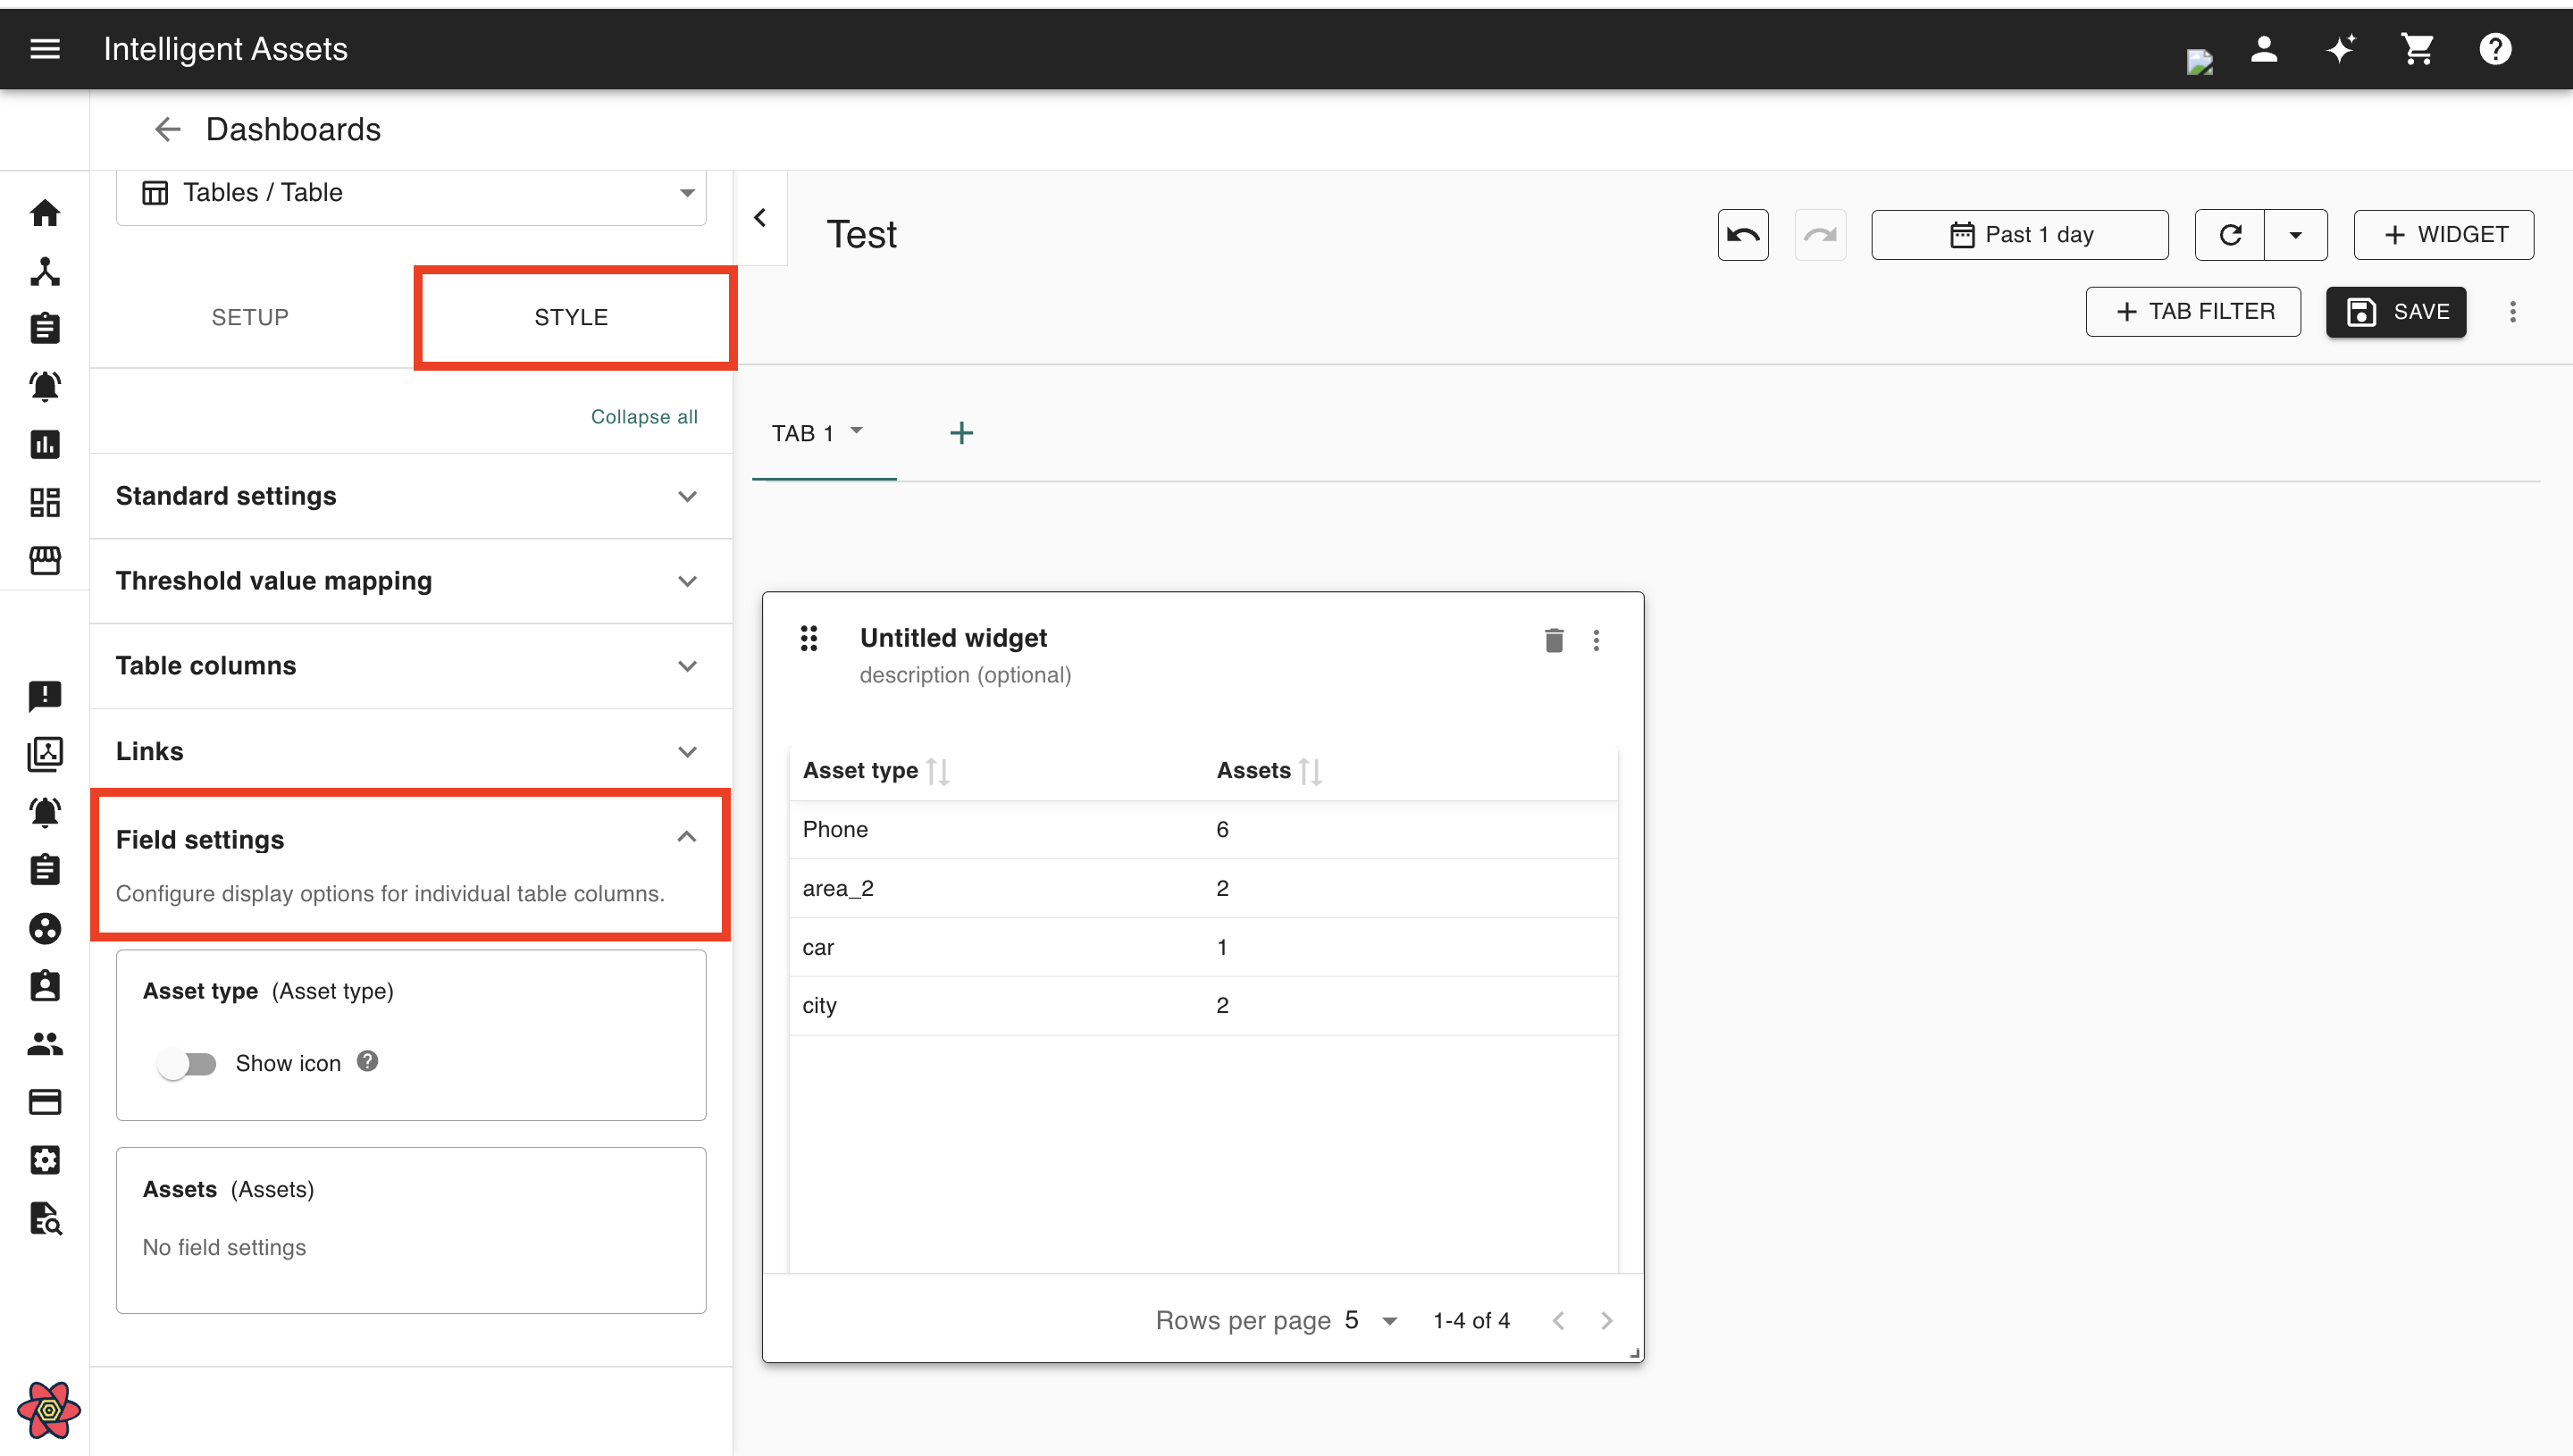
Task: Click the description (optional) field
Action: pos(964,675)
